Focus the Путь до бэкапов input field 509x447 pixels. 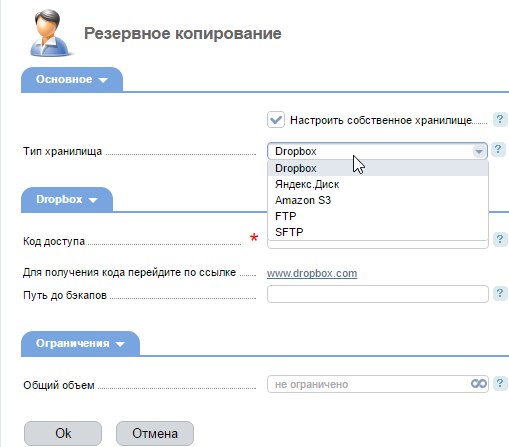(378, 294)
